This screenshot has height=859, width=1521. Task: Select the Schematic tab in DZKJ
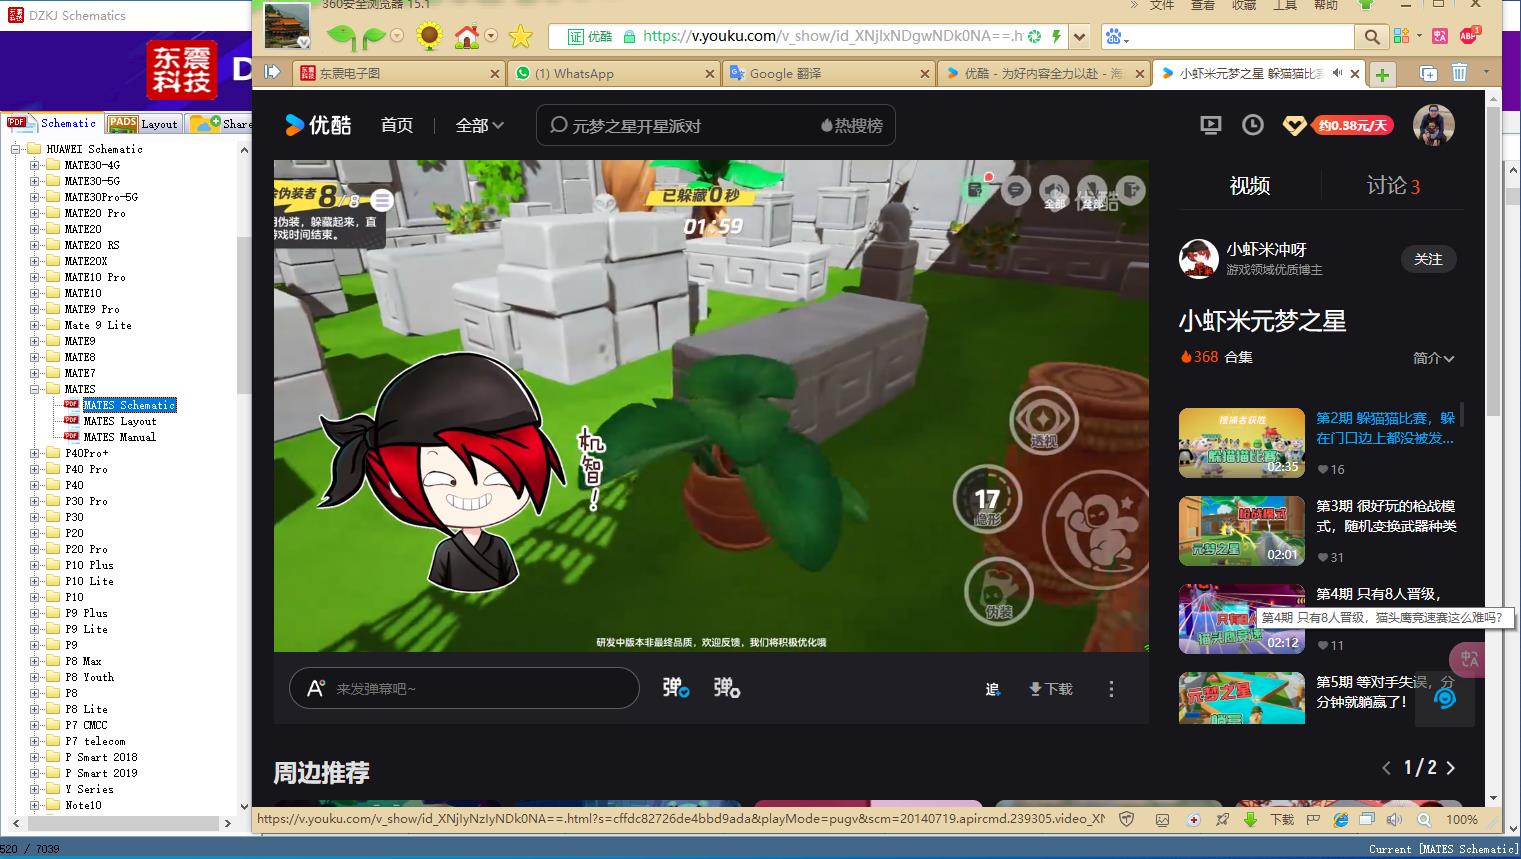[x=52, y=123]
